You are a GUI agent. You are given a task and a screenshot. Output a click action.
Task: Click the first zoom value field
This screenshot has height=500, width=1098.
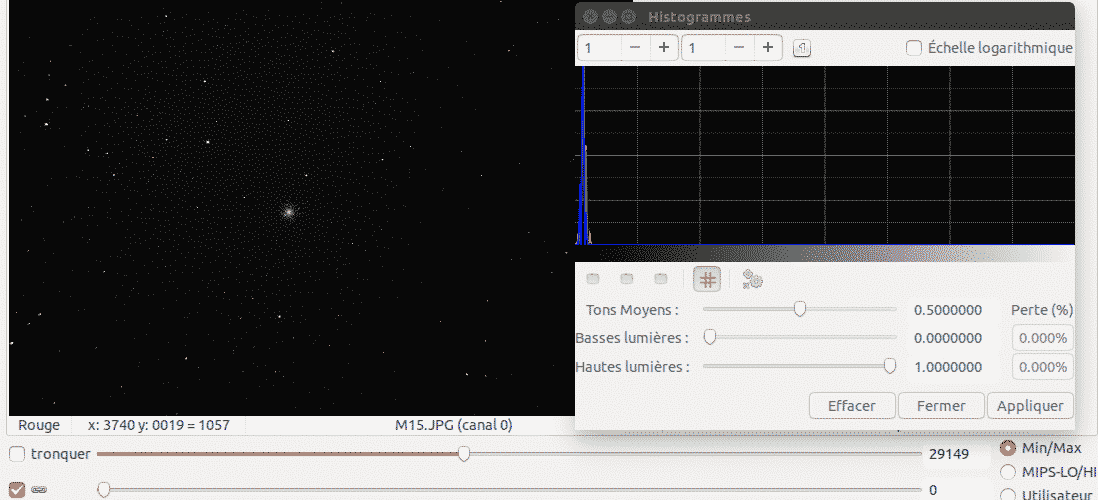(599, 48)
